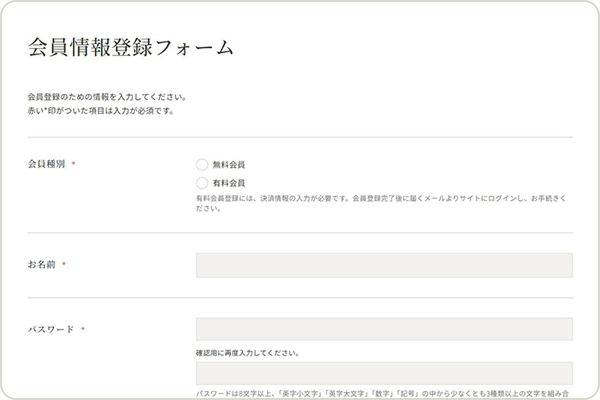Screen dimensions: 600x400
Task: Focus the password confirmation field at bottom
Action: (384, 373)
